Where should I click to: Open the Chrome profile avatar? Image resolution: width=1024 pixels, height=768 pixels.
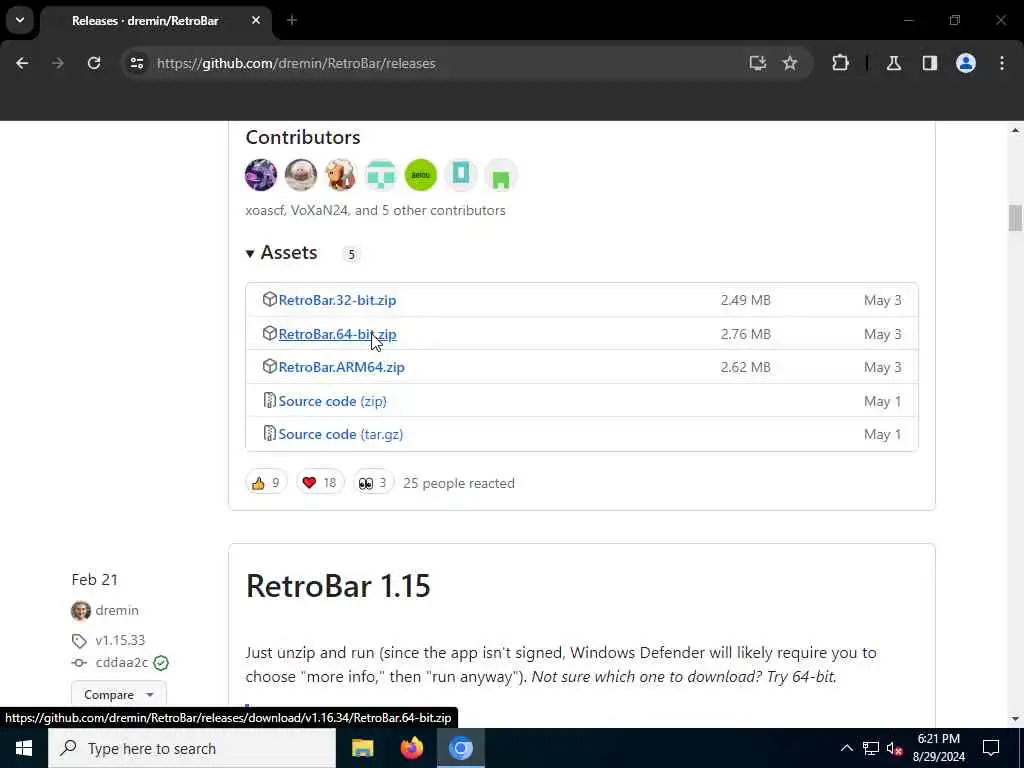coord(966,63)
